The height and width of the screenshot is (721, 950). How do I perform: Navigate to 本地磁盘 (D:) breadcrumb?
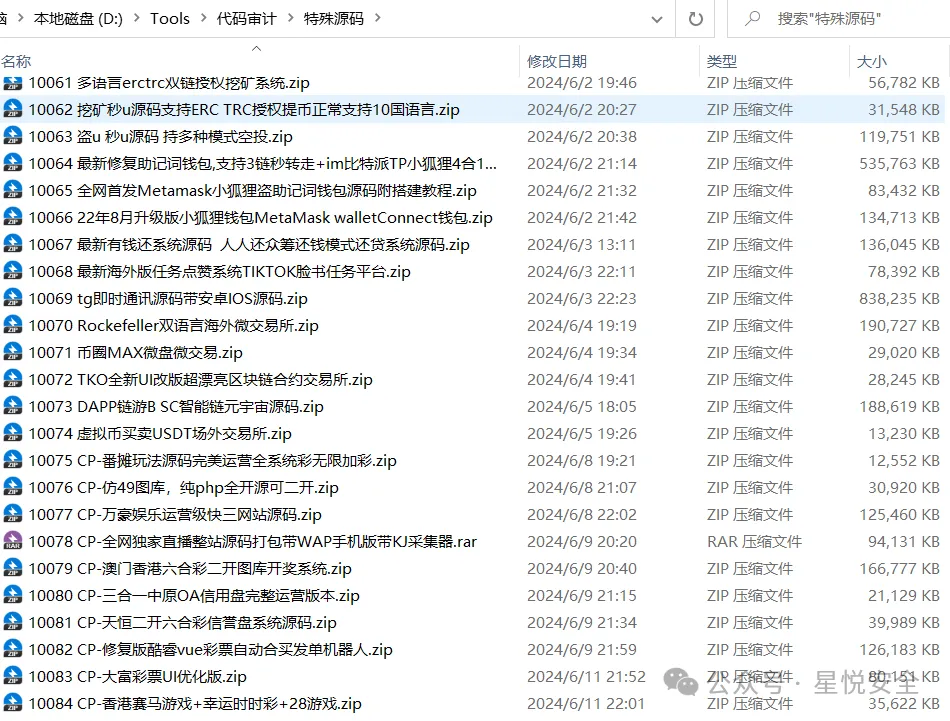coord(78,19)
